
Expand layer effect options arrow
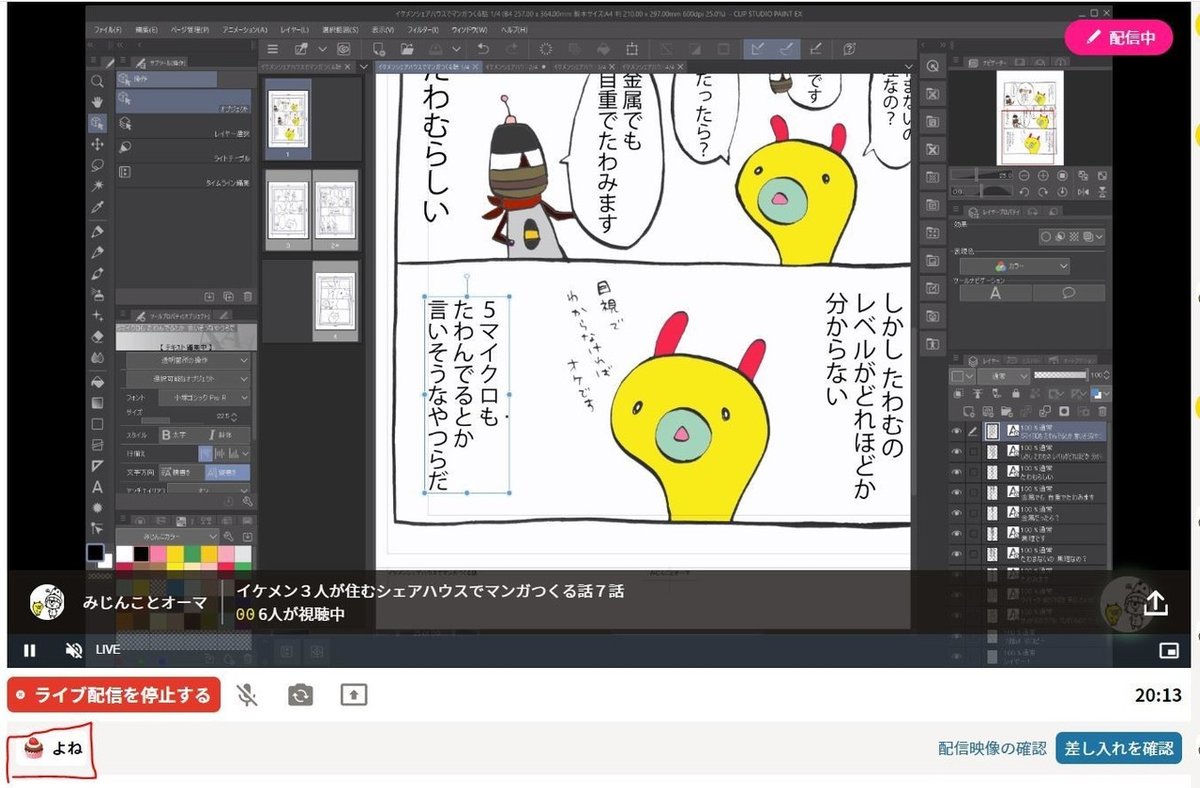click(x=1099, y=237)
